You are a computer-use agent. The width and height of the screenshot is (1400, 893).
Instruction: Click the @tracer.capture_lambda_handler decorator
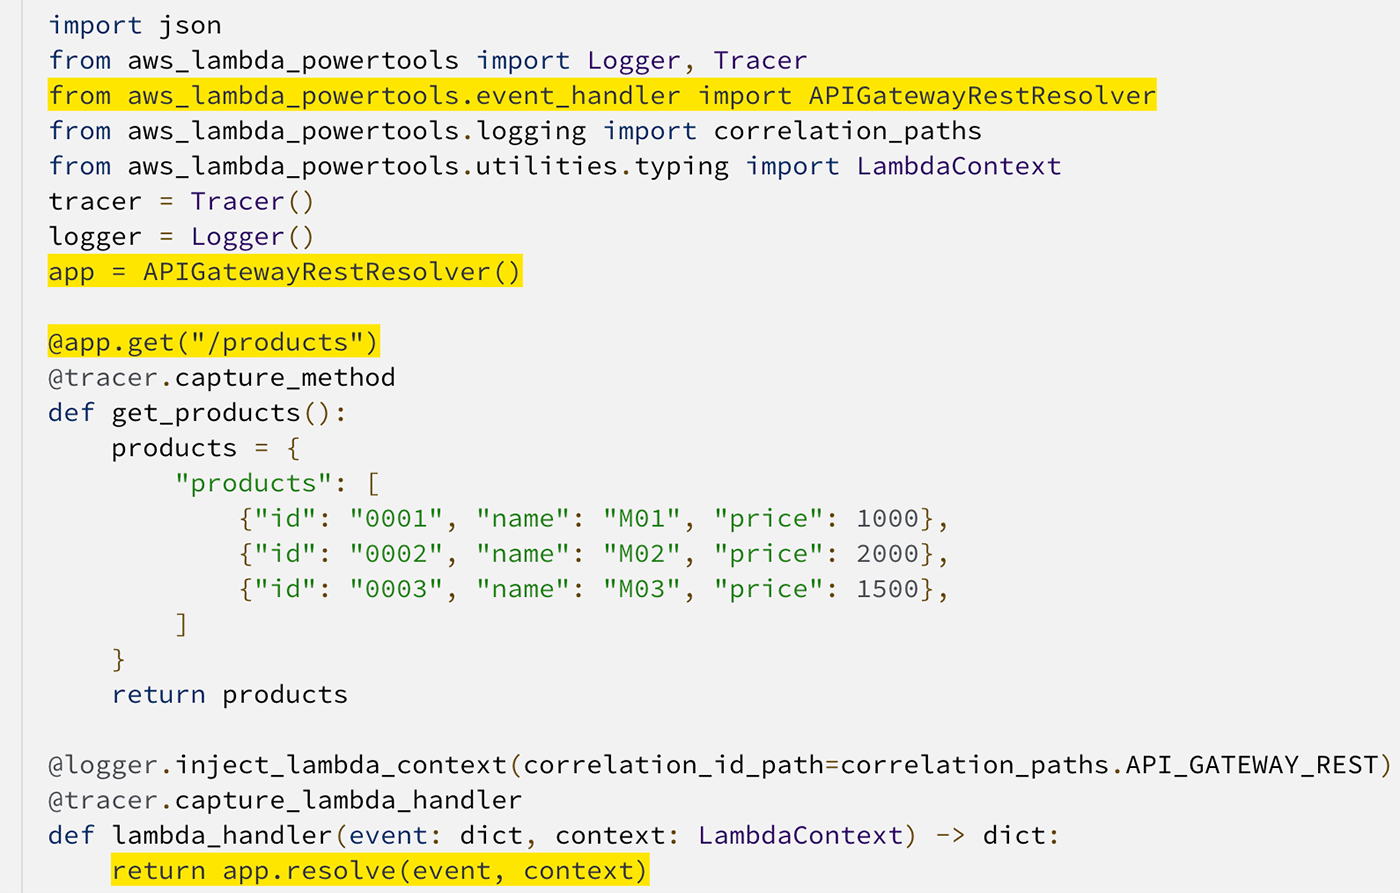pos(285,800)
